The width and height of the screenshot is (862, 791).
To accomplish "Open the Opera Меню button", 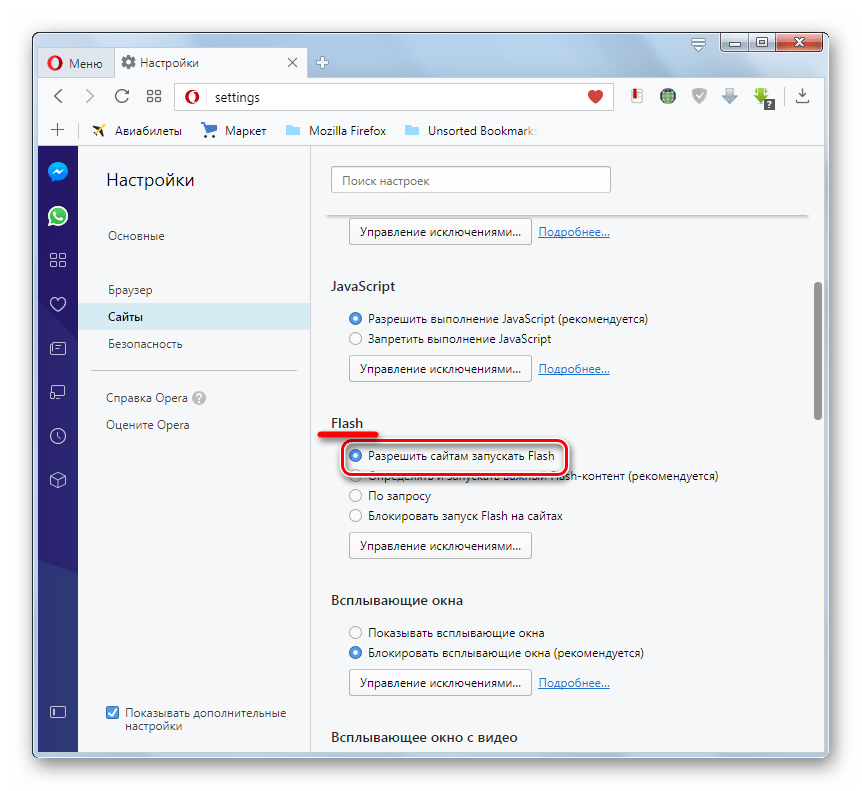I will click(75, 63).
